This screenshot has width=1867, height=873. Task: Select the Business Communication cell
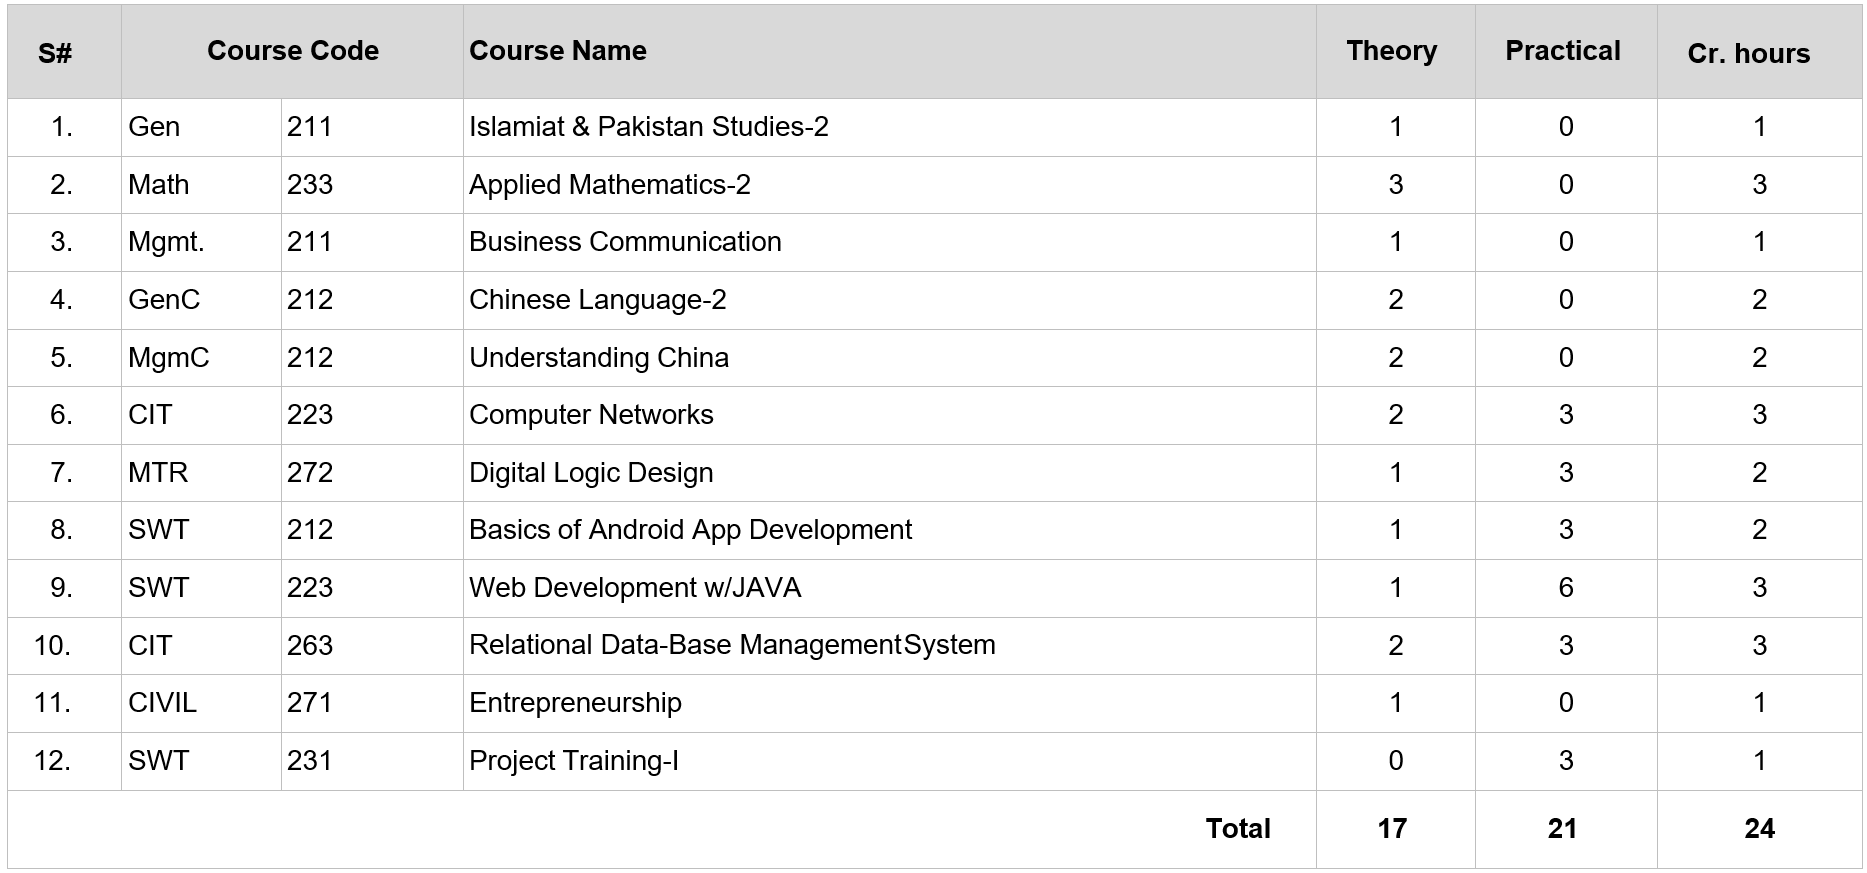tap(889, 242)
